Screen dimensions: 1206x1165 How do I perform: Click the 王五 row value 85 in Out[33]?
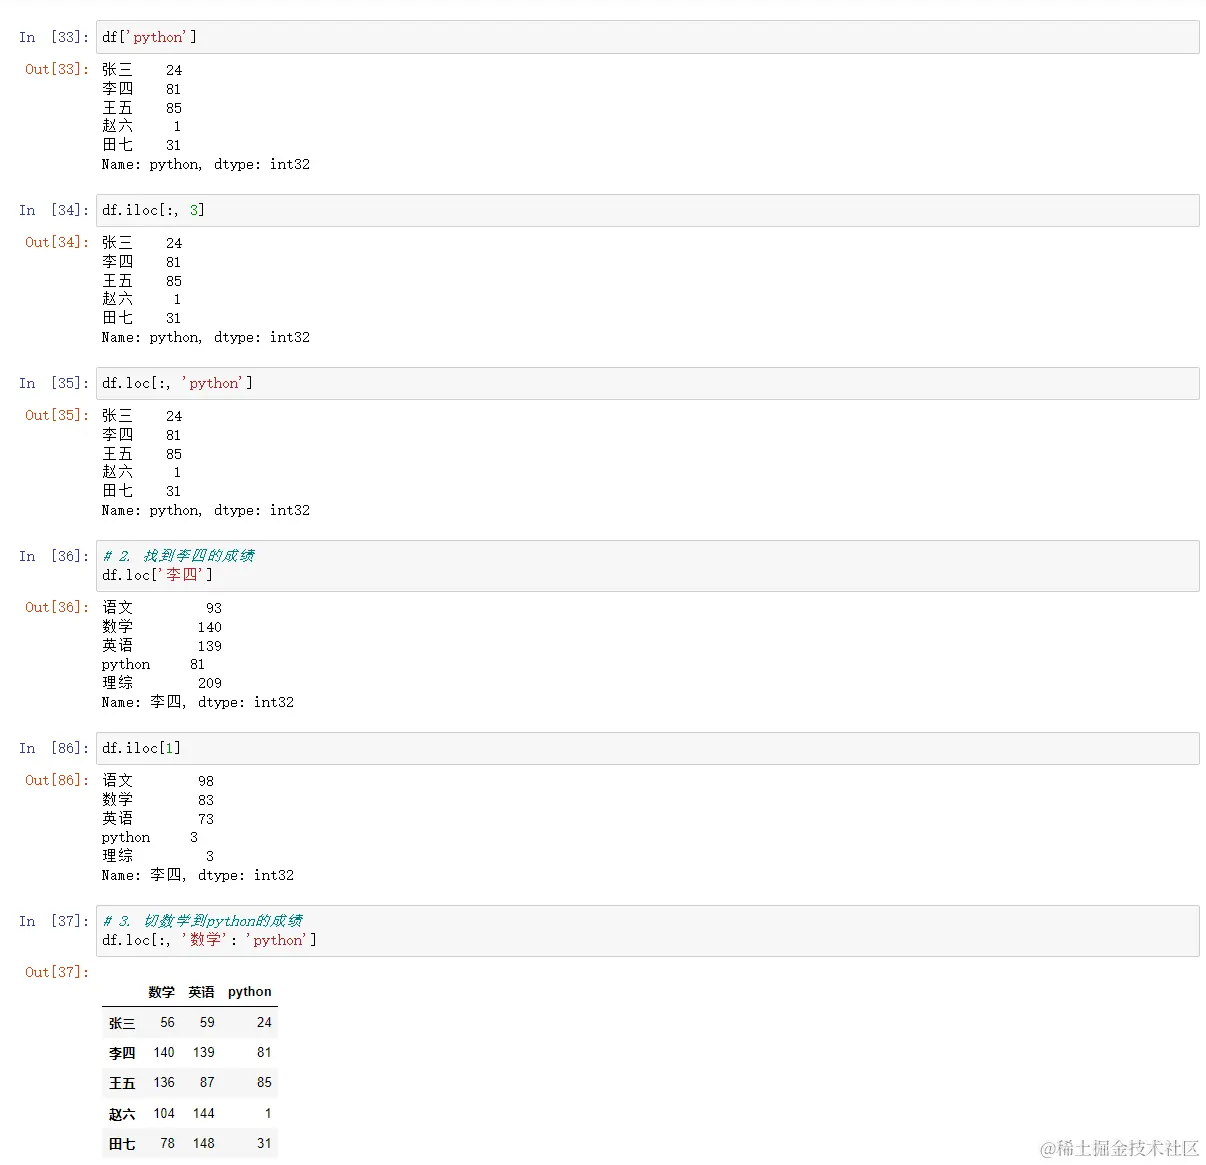tap(174, 108)
